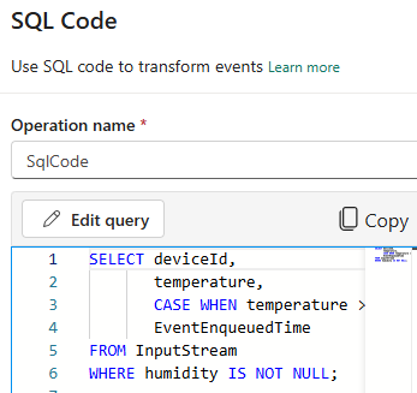
Task: Click the Operation name label
Action: click(73, 126)
